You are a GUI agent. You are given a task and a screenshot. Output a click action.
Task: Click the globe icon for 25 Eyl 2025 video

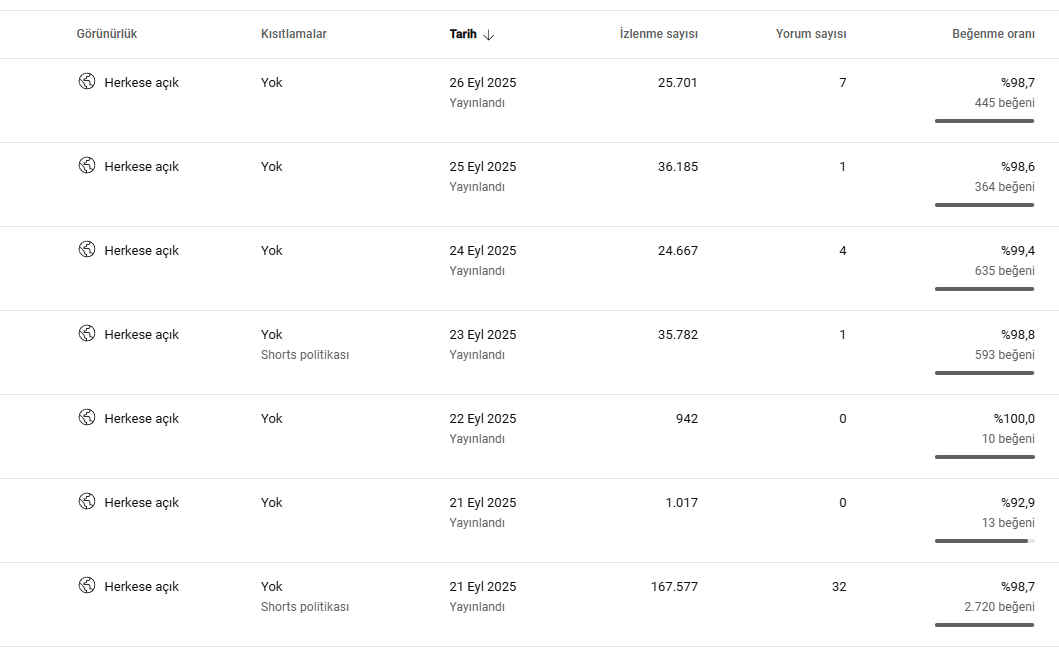pyautogui.click(x=87, y=166)
